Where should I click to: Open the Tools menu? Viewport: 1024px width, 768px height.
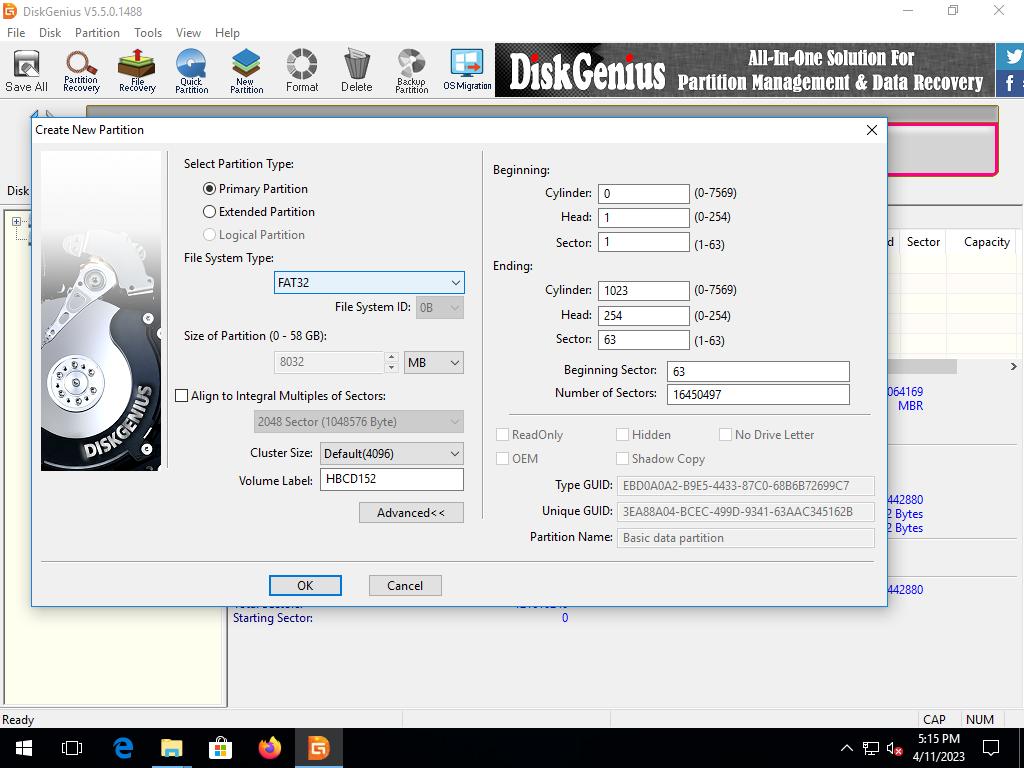pyautogui.click(x=148, y=32)
